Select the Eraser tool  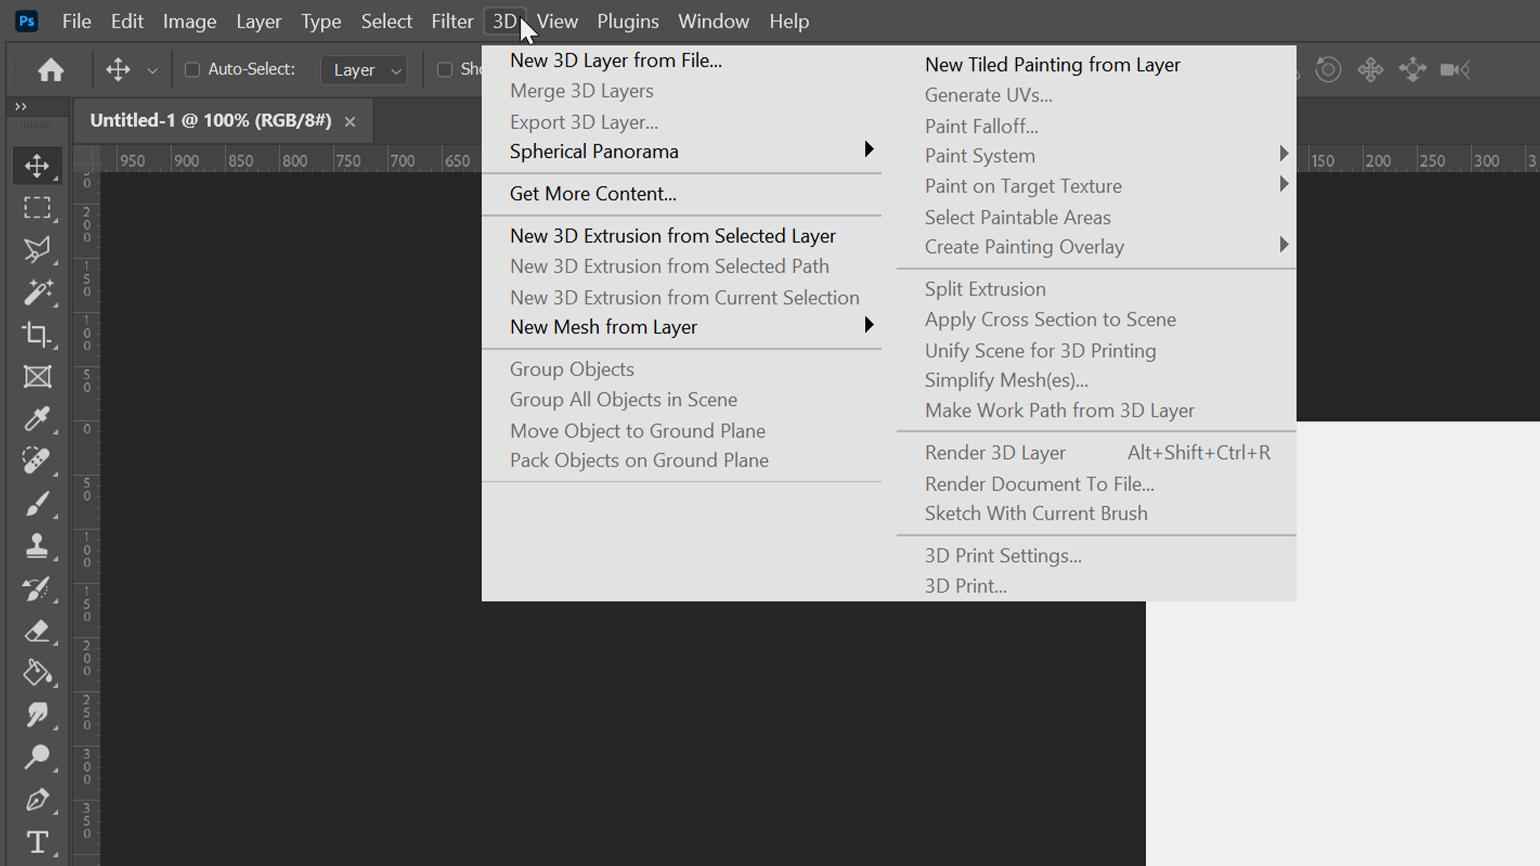point(37,630)
